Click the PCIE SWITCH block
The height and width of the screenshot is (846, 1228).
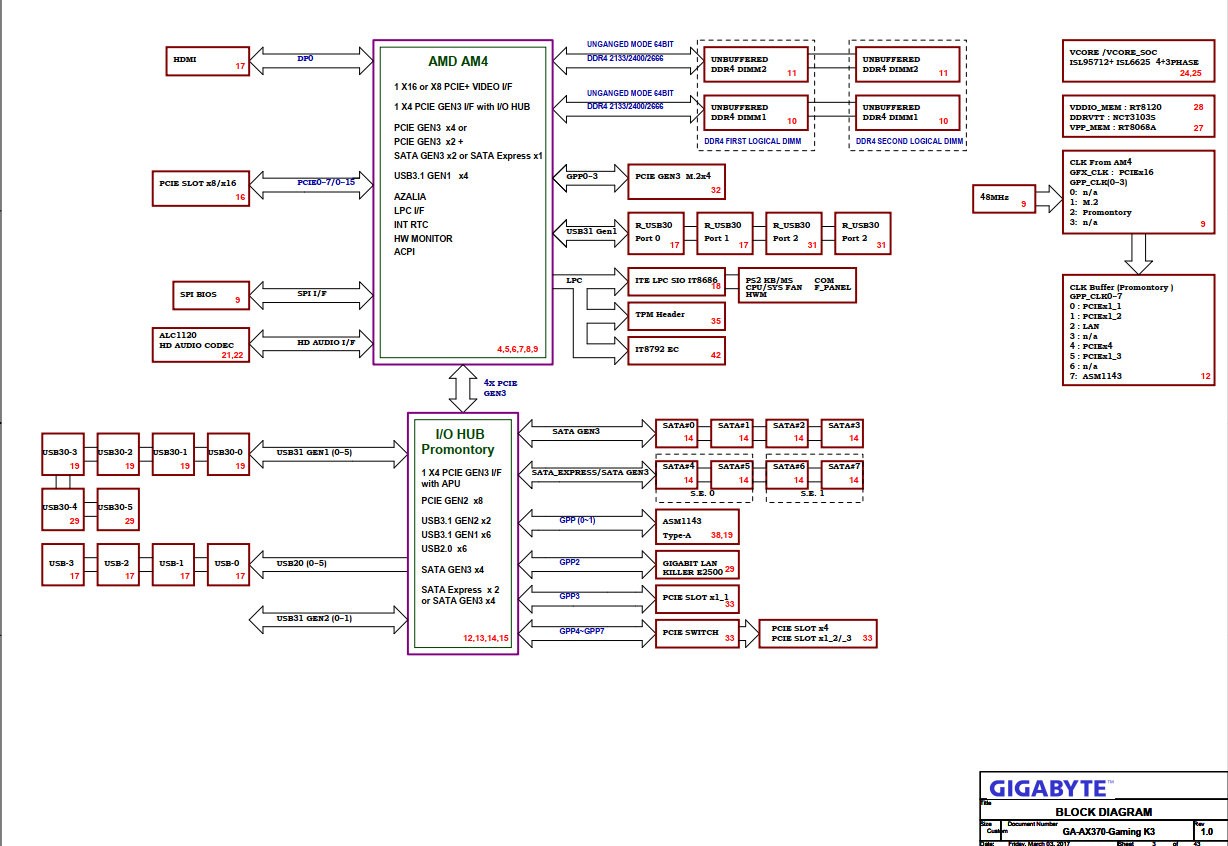coord(698,633)
